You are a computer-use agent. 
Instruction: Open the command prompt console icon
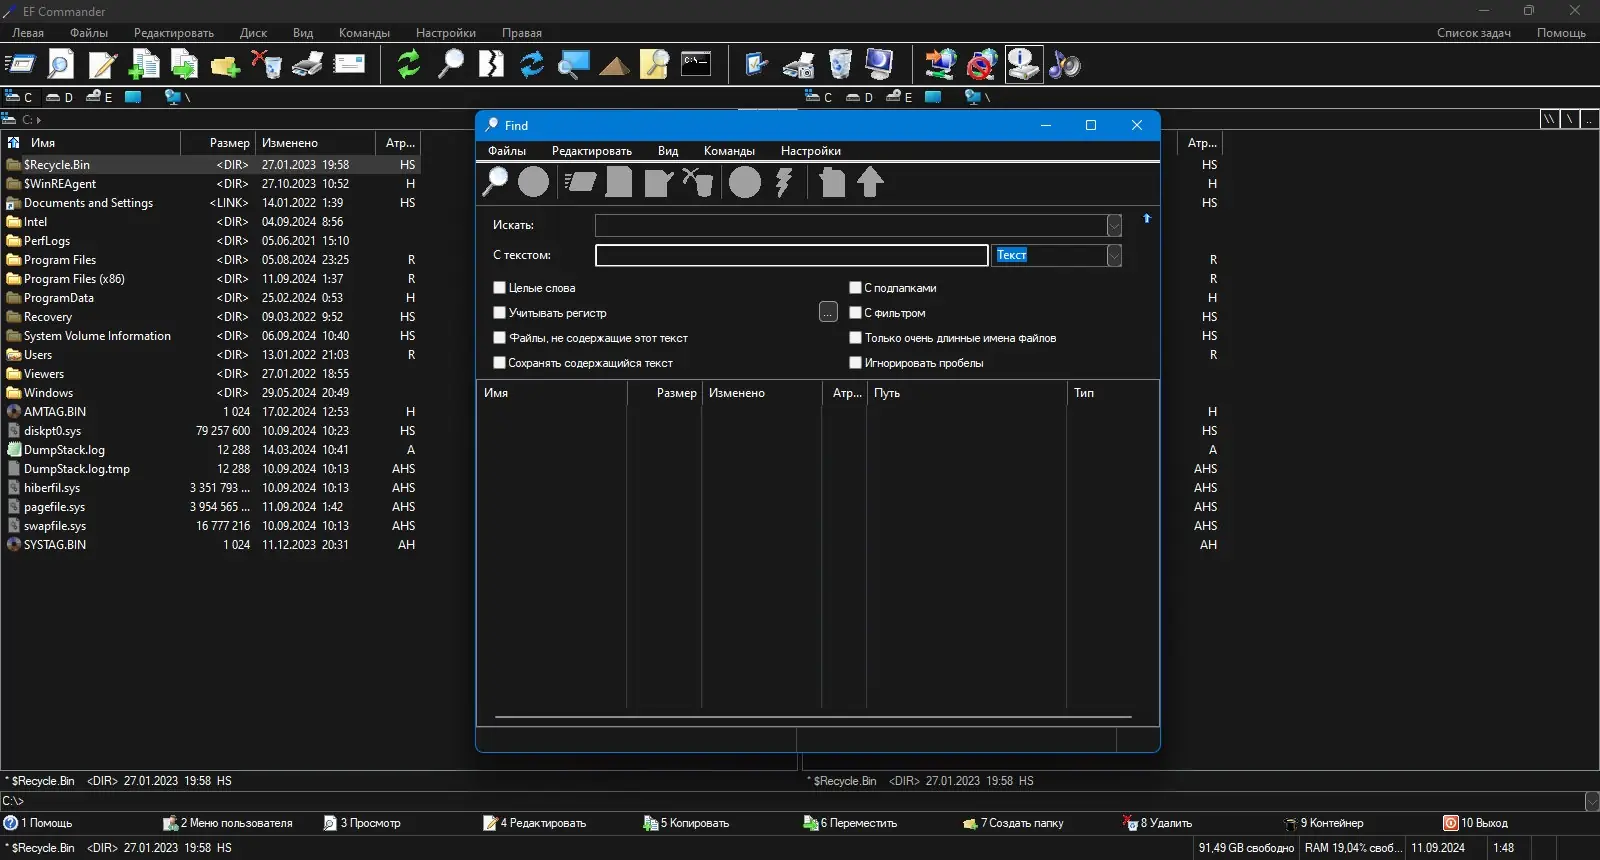pos(696,65)
